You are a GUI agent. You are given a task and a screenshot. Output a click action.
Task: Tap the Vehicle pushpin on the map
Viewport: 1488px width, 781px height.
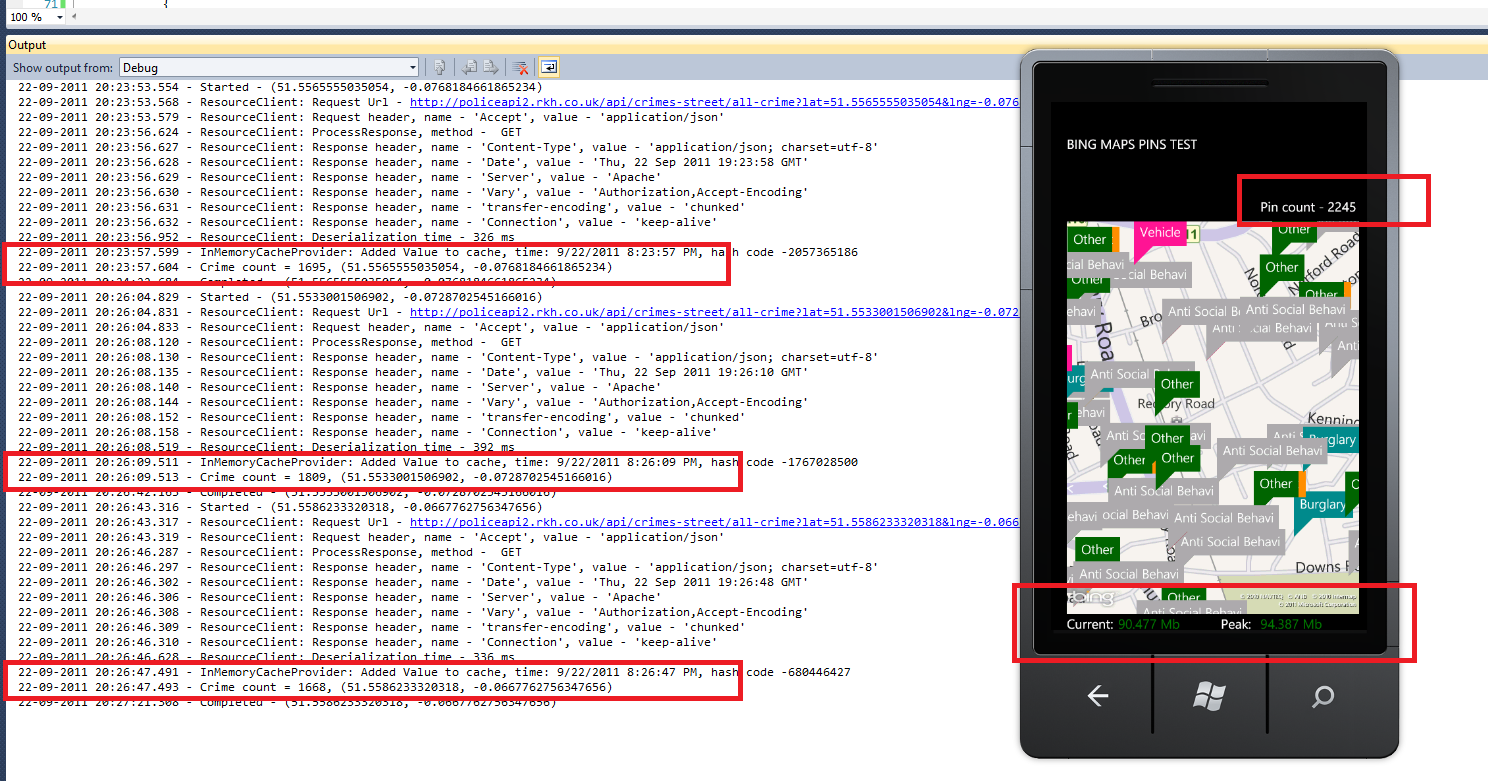[x=1160, y=232]
